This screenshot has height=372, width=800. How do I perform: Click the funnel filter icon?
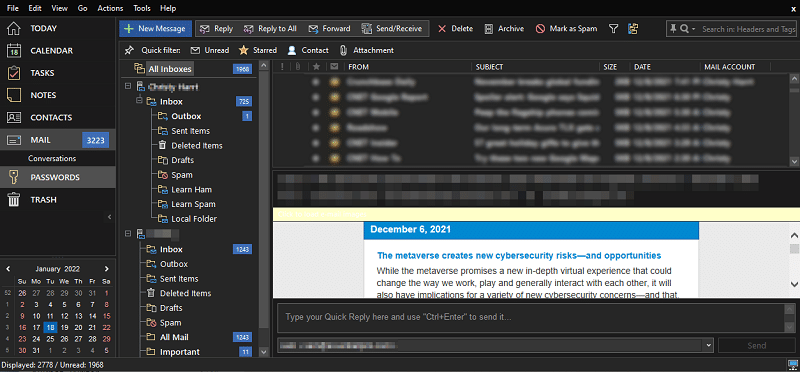tap(614, 29)
